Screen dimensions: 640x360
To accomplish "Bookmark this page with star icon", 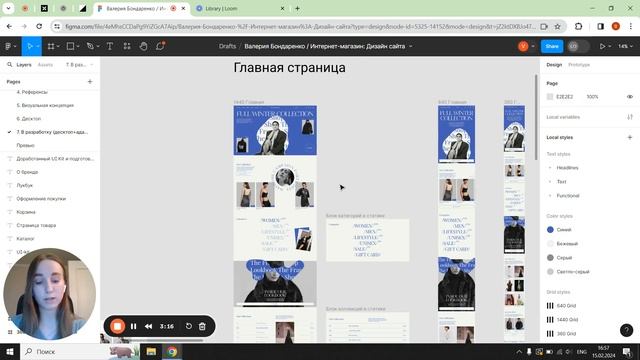I will tap(558, 27).
